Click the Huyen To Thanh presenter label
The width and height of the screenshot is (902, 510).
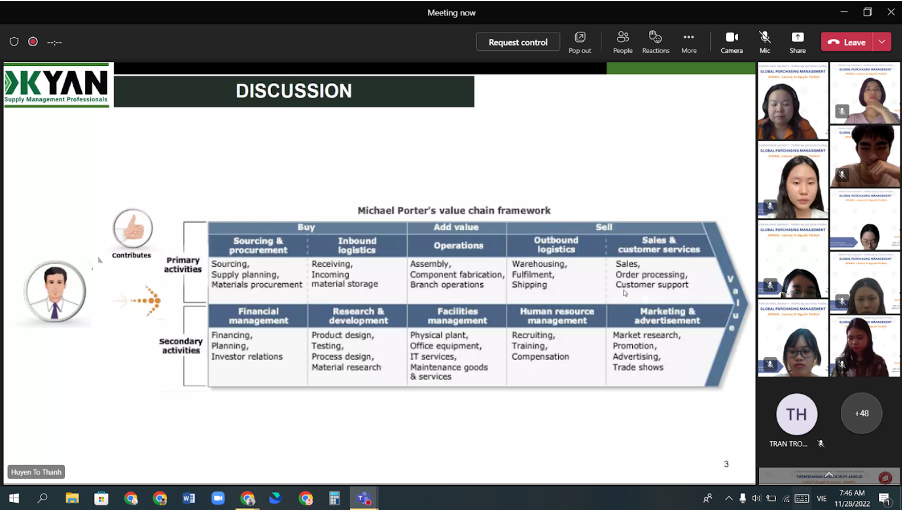tap(36, 472)
